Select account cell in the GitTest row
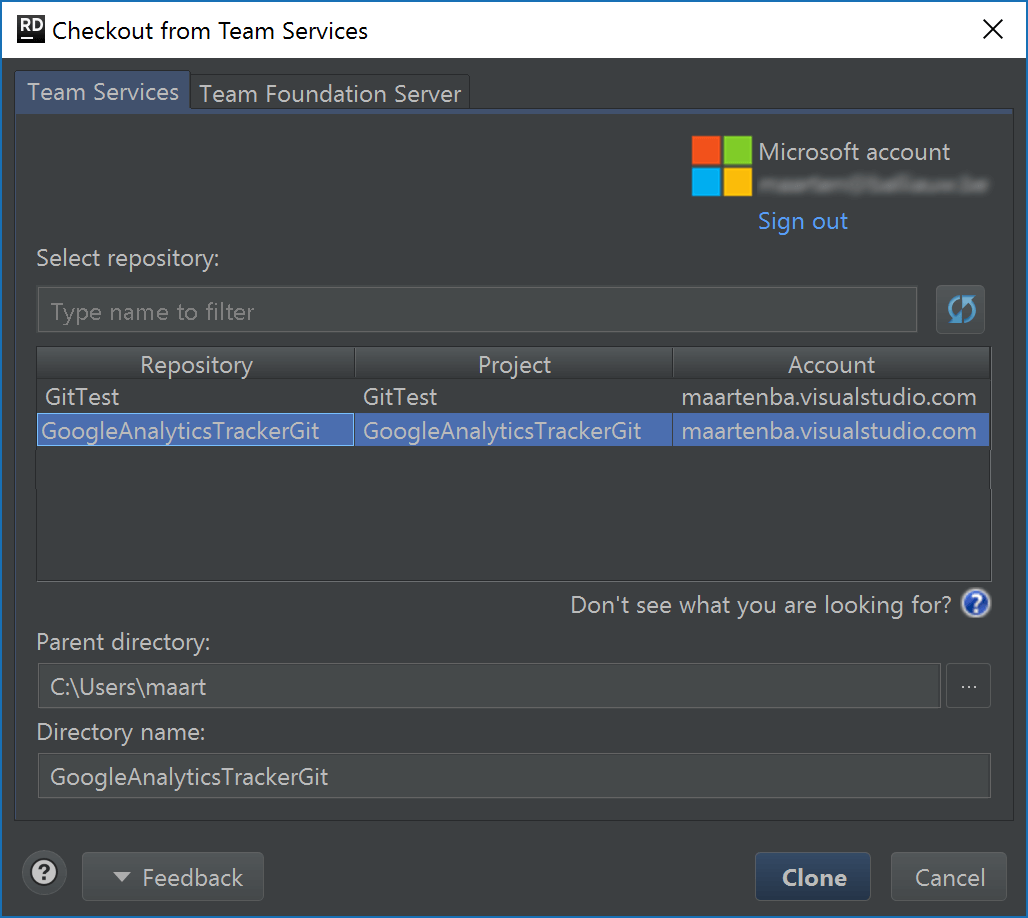 tap(831, 397)
